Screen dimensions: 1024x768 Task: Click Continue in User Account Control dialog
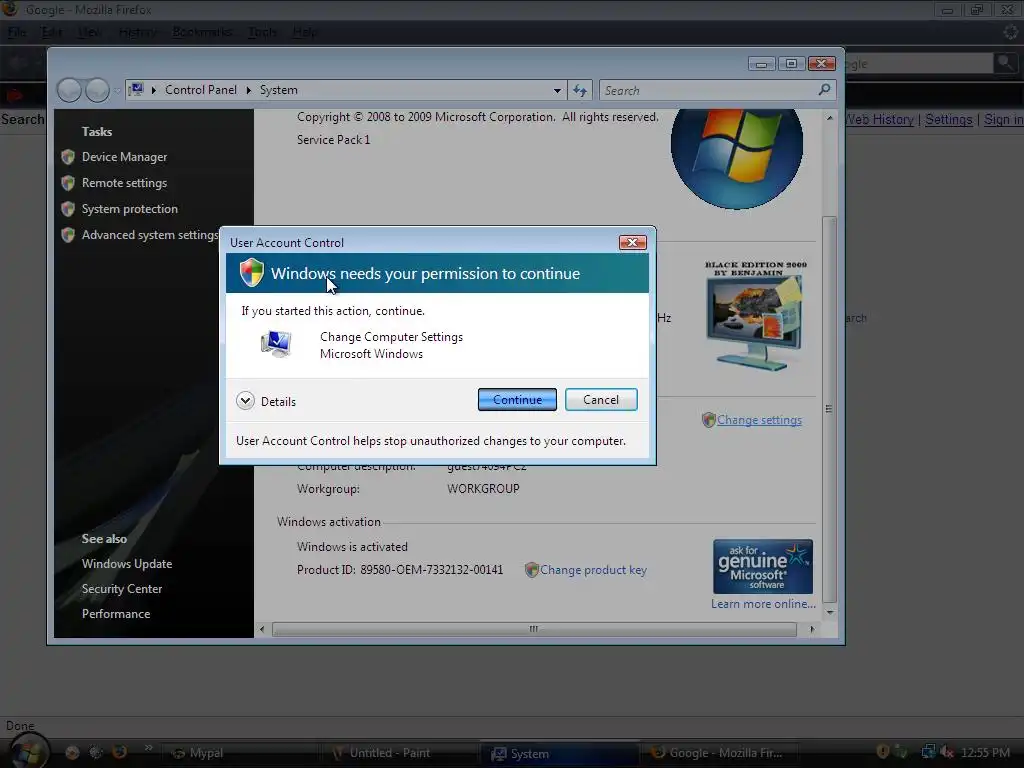coord(517,400)
